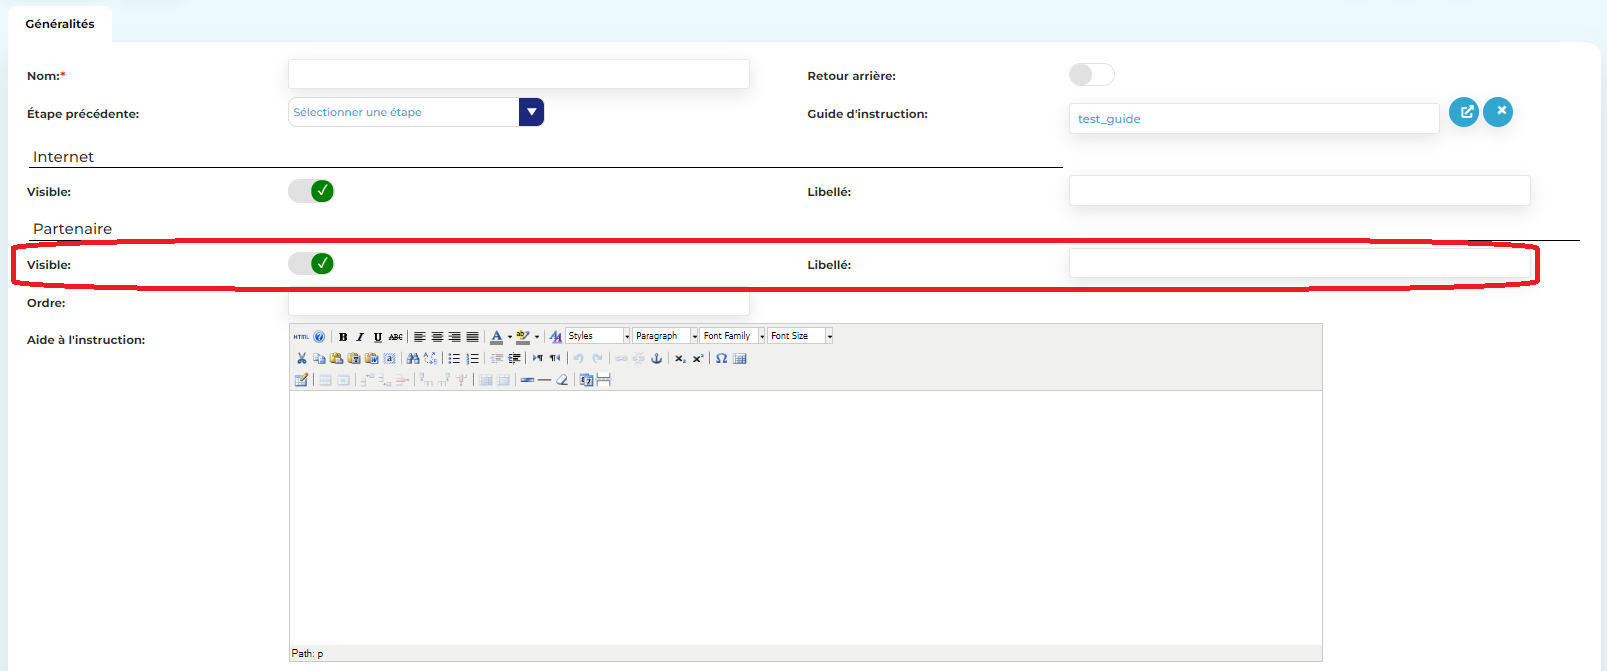Image resolution: width=1607 pixels, height=671 pixels.
Task: Click the test_guide instruction guide field
Action: click(x=1253, y=119)
